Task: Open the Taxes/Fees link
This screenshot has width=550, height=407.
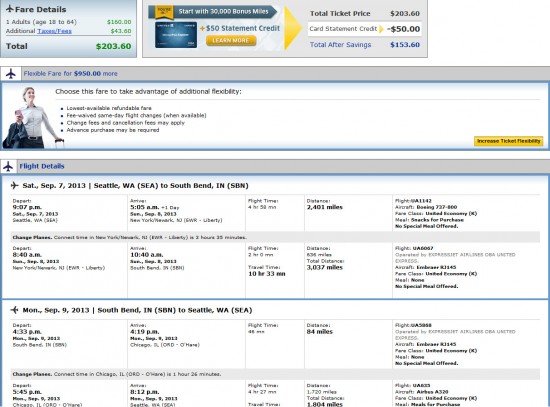Action: click(x=54, y=31)
